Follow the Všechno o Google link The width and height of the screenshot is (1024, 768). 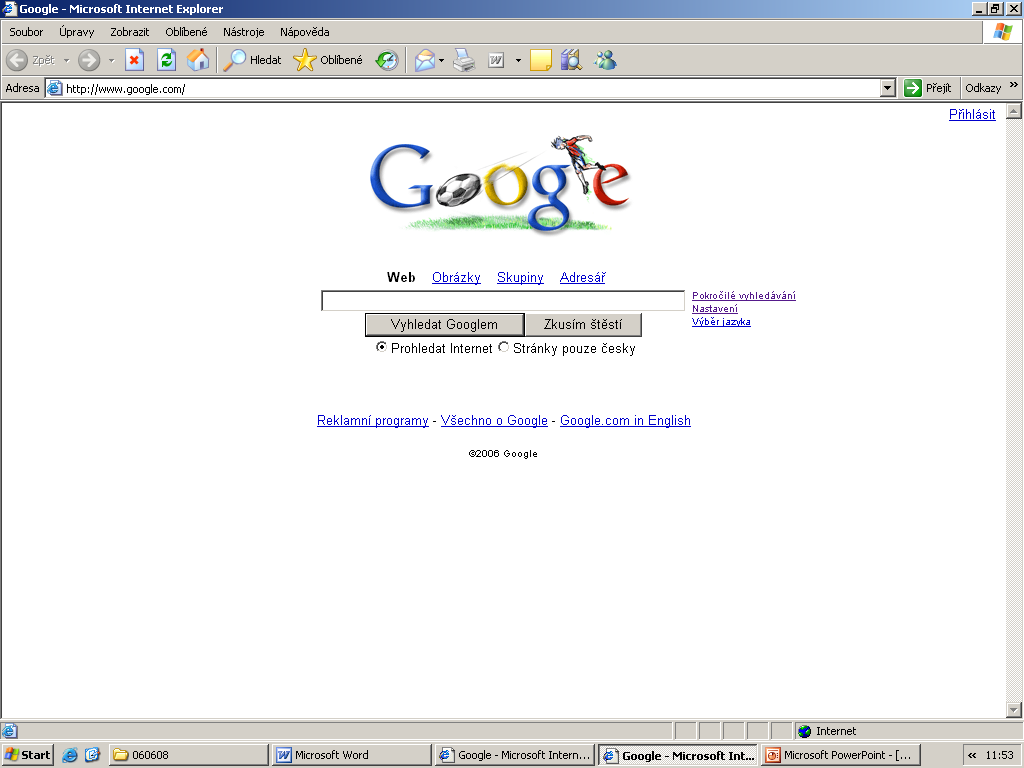[494, 421]
